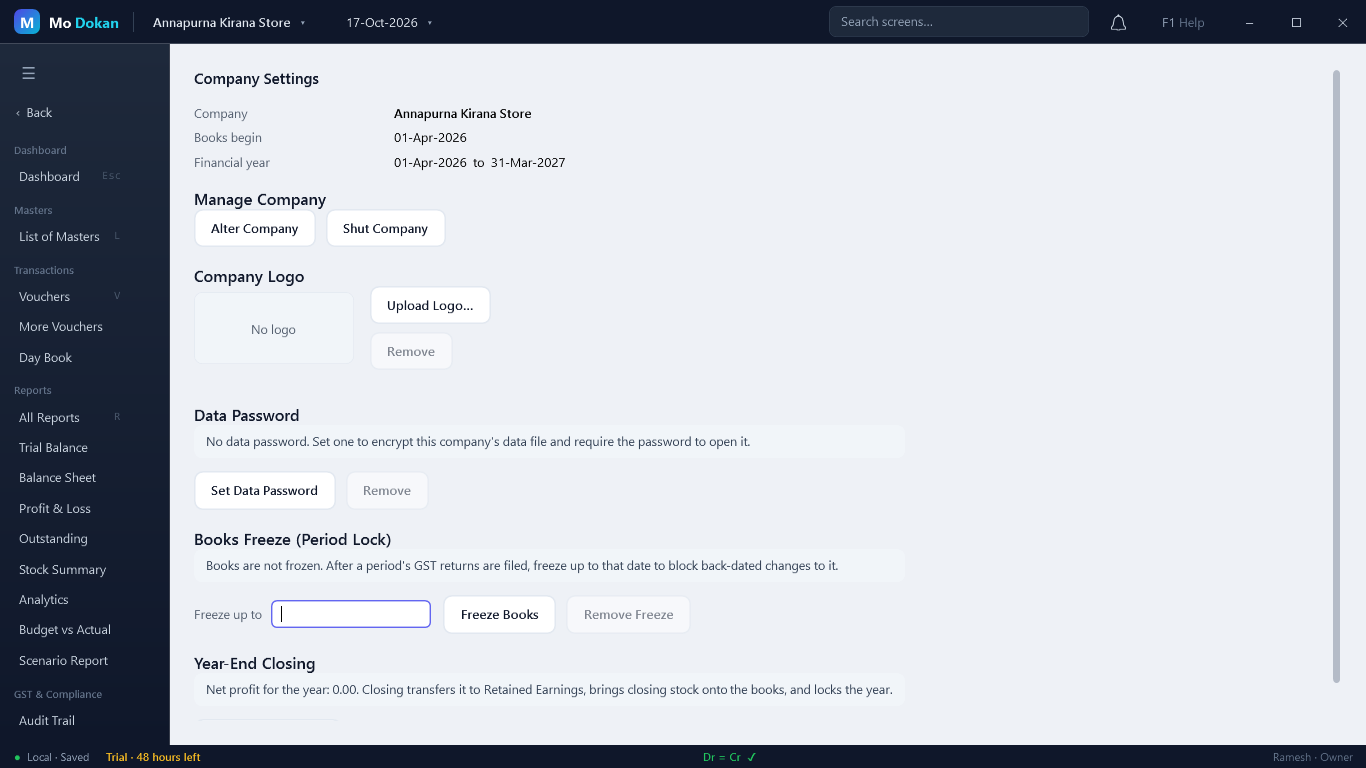1366x768 pixels.
Task: Click the settings page vertical scrollbar
Action: pos(1336,376)
